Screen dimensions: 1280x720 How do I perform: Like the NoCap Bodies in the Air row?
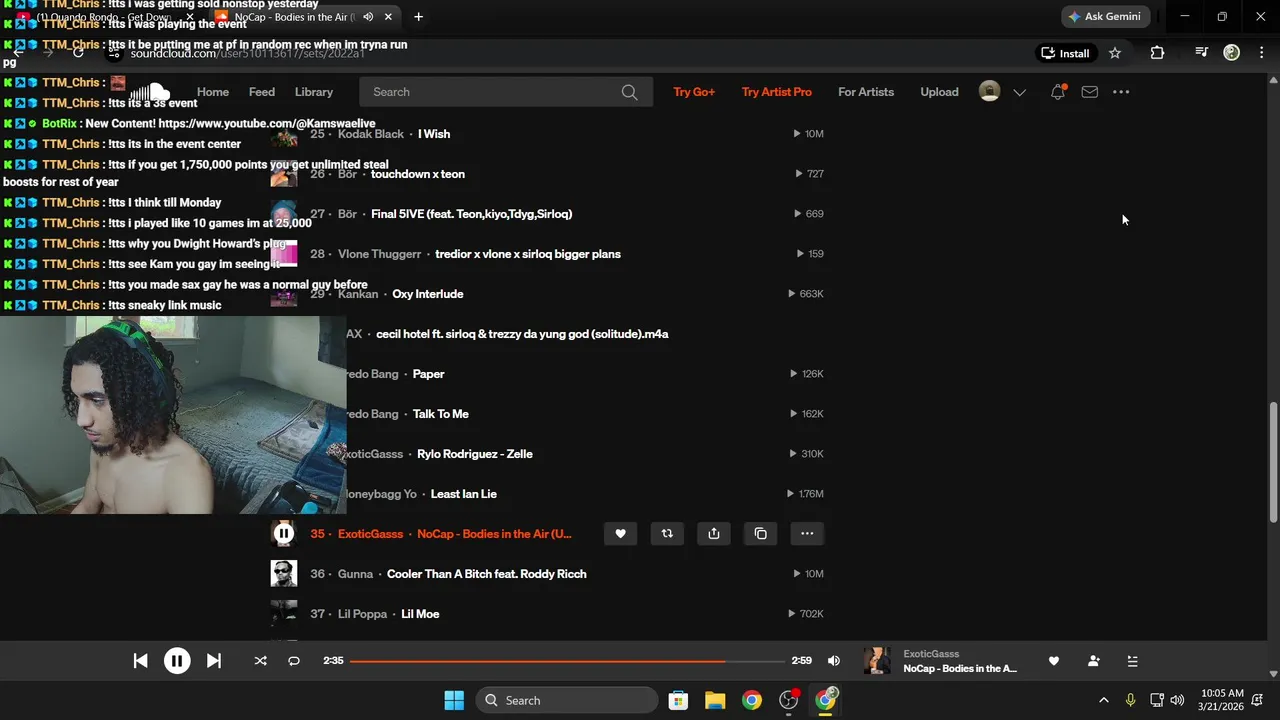pos(620,534)
